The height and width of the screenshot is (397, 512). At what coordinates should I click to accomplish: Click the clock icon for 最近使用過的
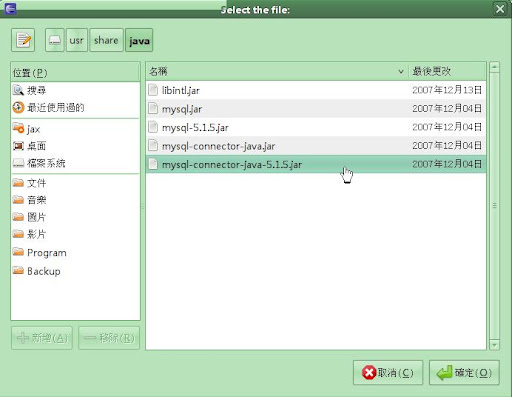[18, 107]
